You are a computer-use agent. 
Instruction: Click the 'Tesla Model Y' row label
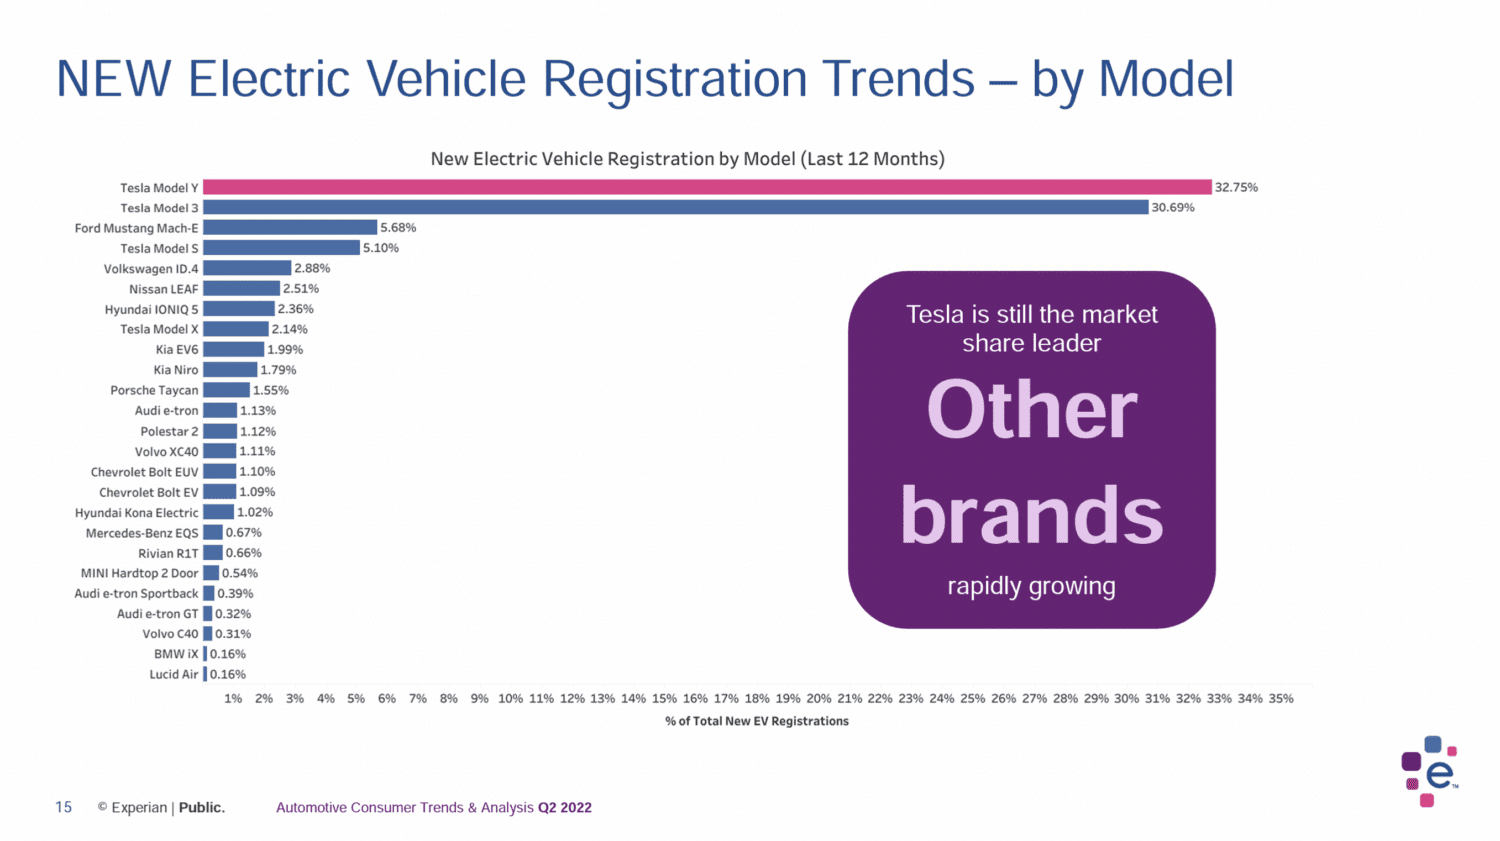(159, 188)
